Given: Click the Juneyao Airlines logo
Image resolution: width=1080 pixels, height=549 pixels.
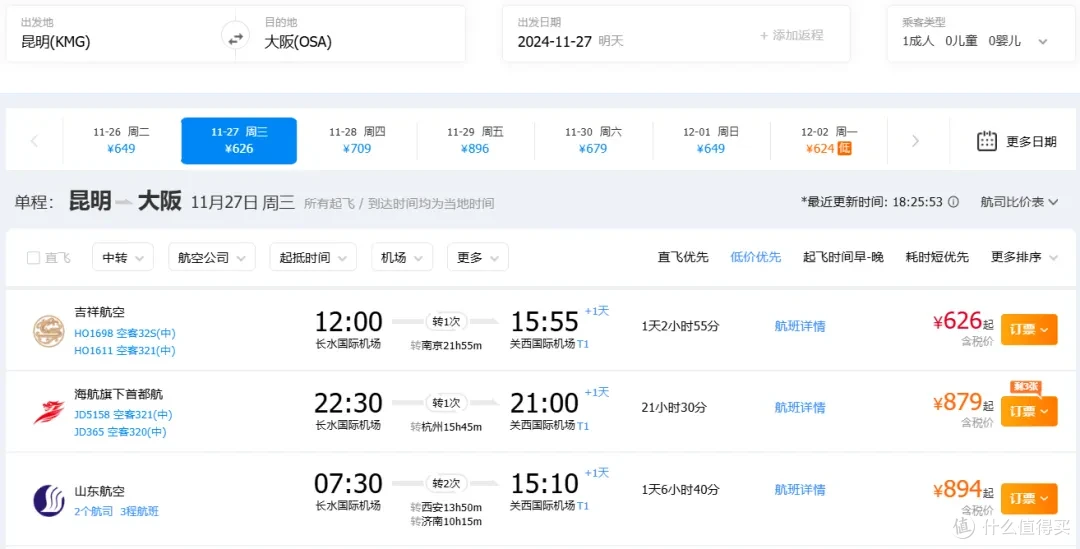Looking at the screenshot, I should [48, 331].
